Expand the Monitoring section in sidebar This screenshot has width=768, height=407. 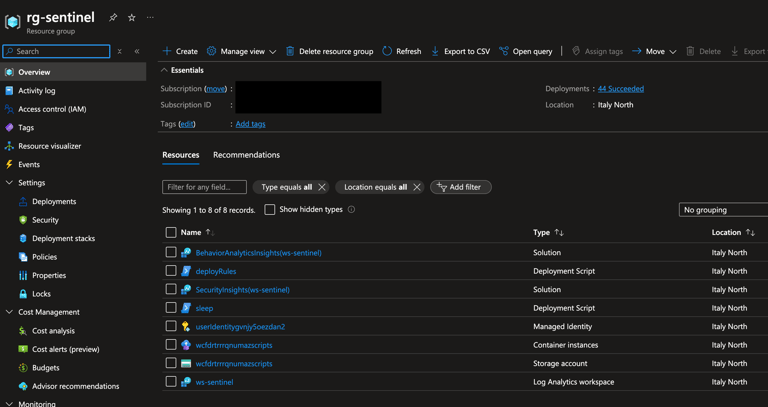point(9,404)
